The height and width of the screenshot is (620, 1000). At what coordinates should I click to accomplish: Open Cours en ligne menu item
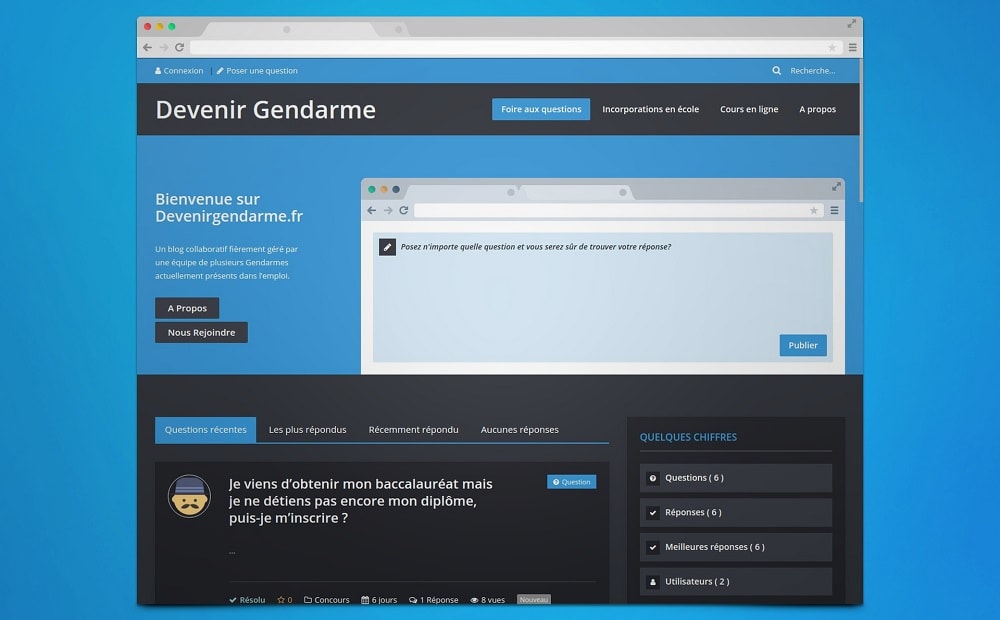click(x=749, y=109)
